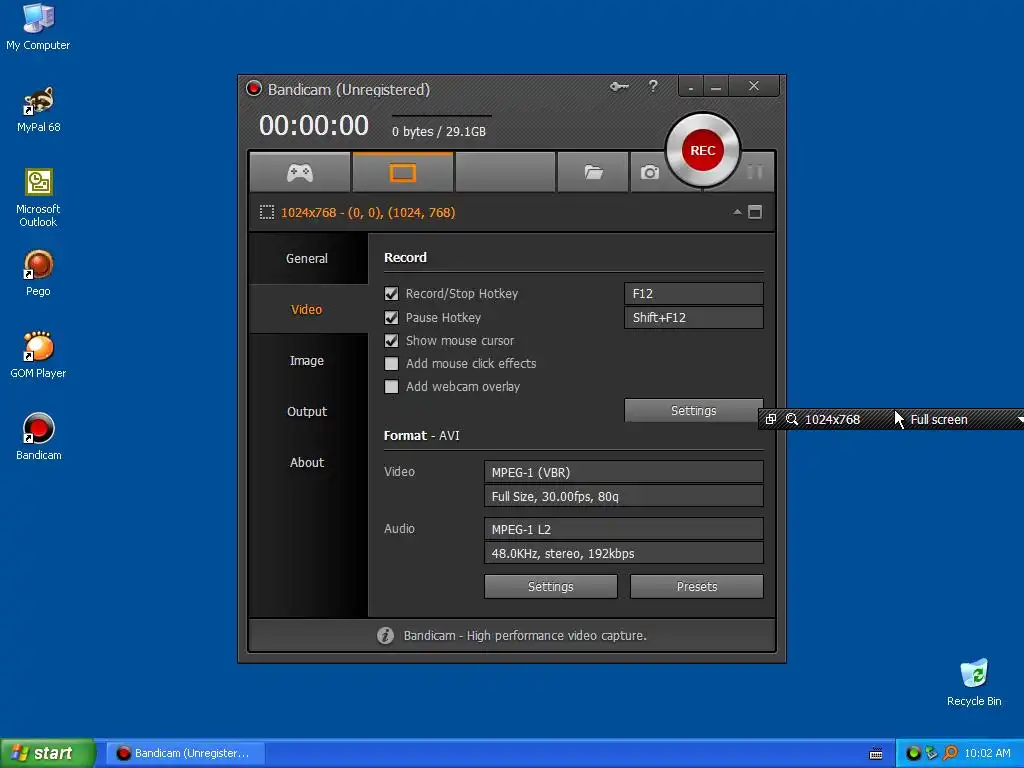Click the 1024x768 label on floating bar
The width and height of the screenshot is (1024, 768).
[x=832, y=419]
